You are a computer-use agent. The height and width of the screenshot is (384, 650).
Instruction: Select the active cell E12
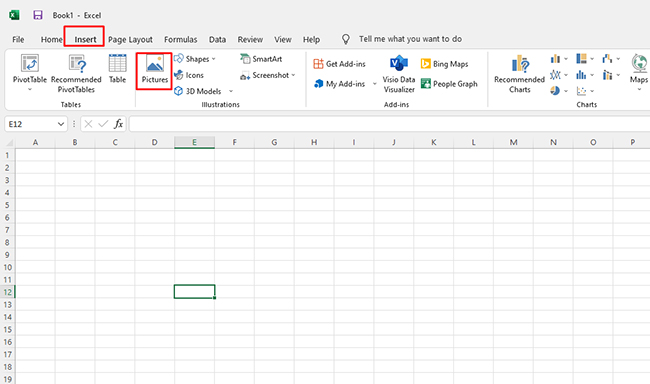[194, 292]
